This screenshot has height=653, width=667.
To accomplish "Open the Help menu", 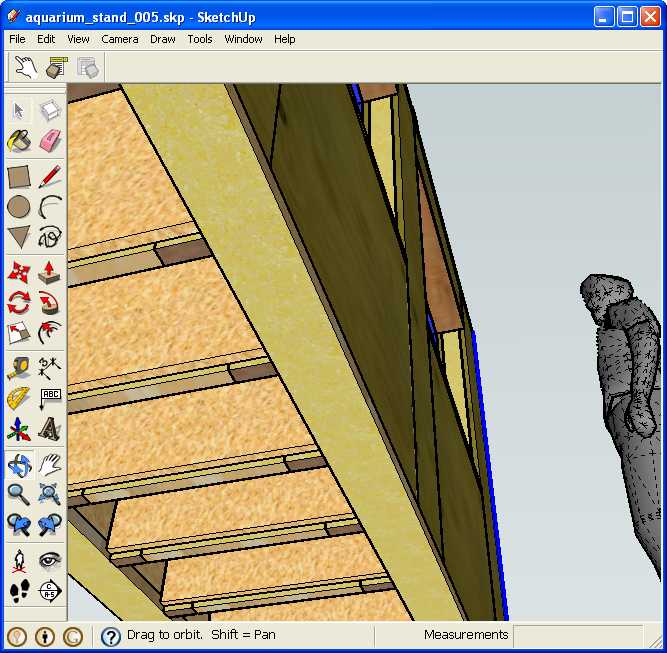I will click(285, 39).
